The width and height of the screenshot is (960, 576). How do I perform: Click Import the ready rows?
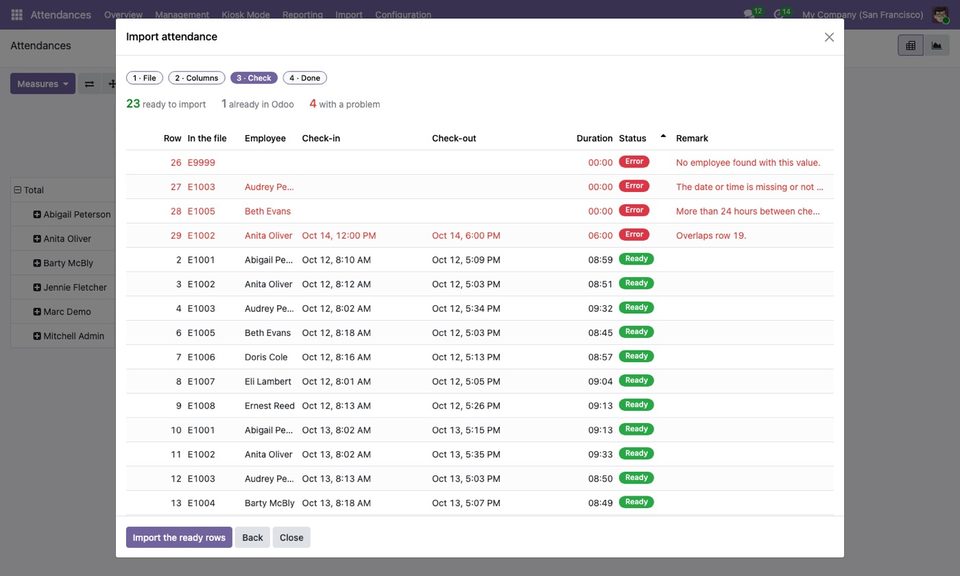pos(179,537)
